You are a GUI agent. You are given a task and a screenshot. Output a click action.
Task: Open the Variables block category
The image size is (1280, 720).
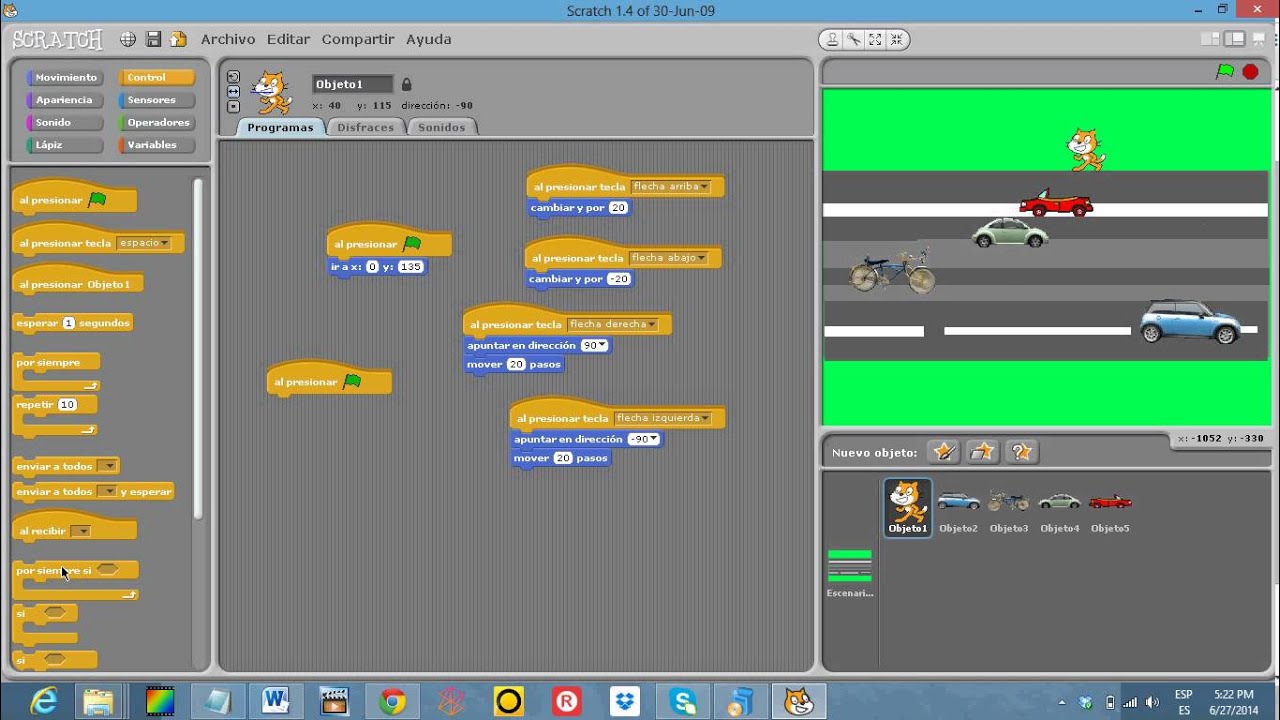(157, 145)
